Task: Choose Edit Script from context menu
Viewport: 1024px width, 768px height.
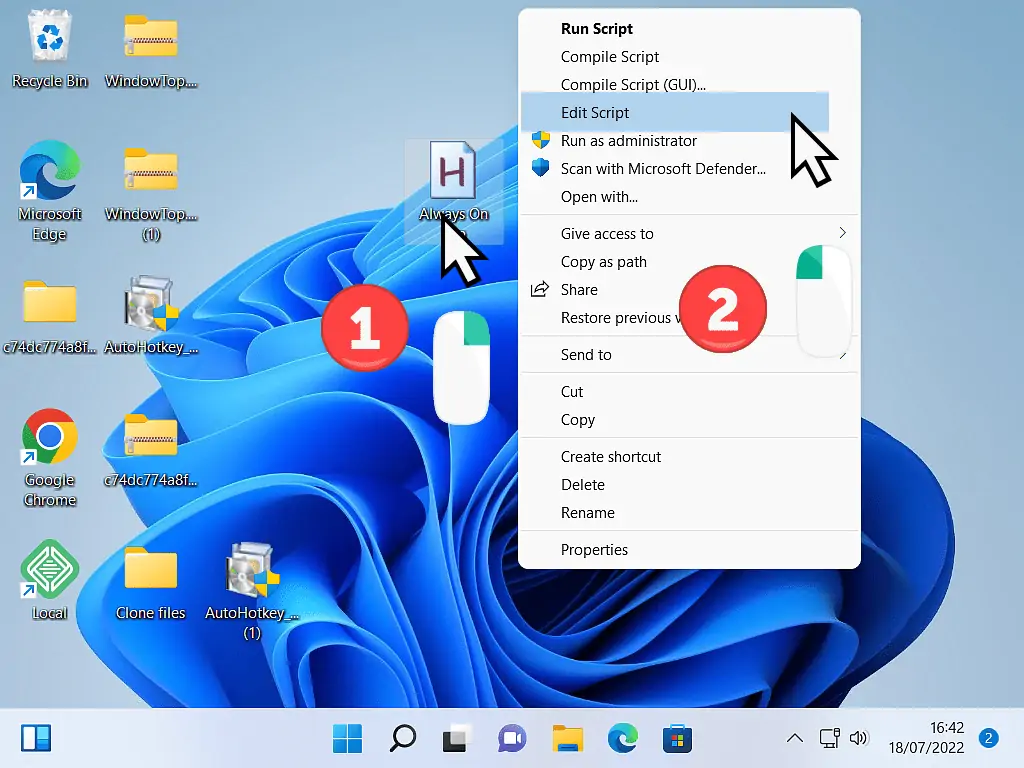Action: point(595,113)
